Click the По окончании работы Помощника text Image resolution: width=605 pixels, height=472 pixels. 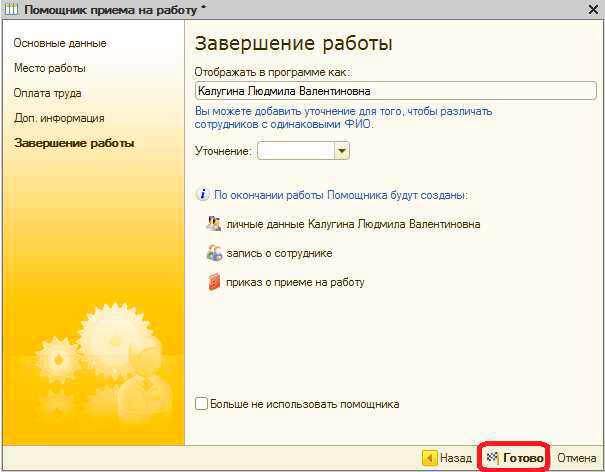click(x=341, y=195)
